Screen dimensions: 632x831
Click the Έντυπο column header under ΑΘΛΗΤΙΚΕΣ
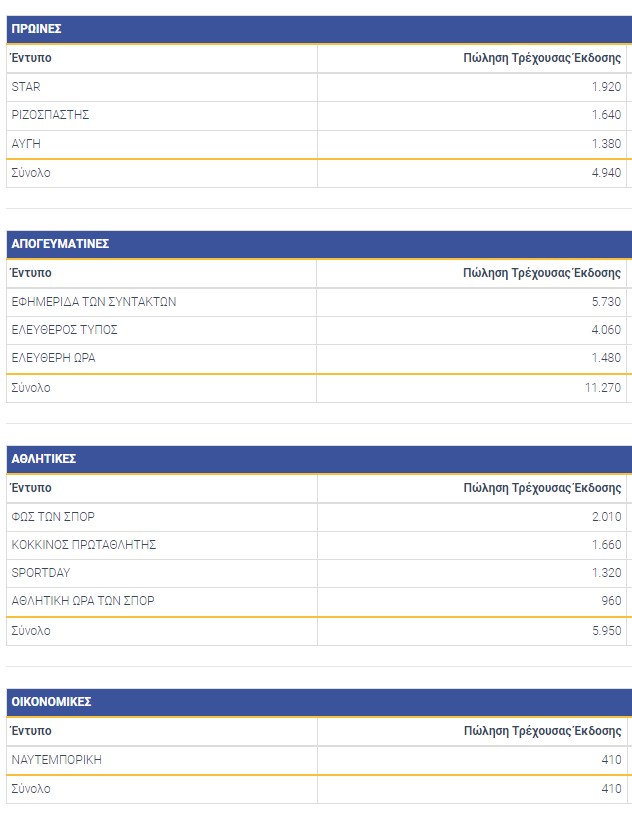31,488
